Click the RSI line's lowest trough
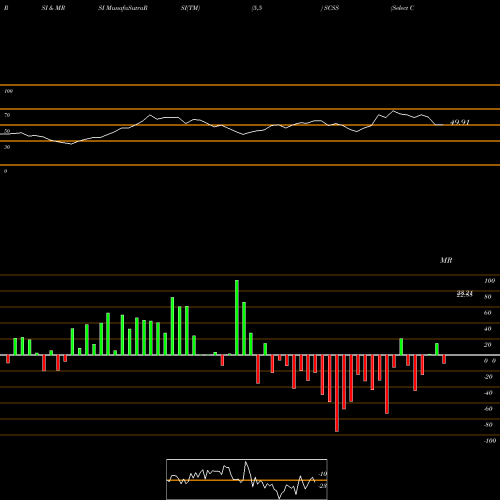The image size is (500, 500). coord(70,144)
